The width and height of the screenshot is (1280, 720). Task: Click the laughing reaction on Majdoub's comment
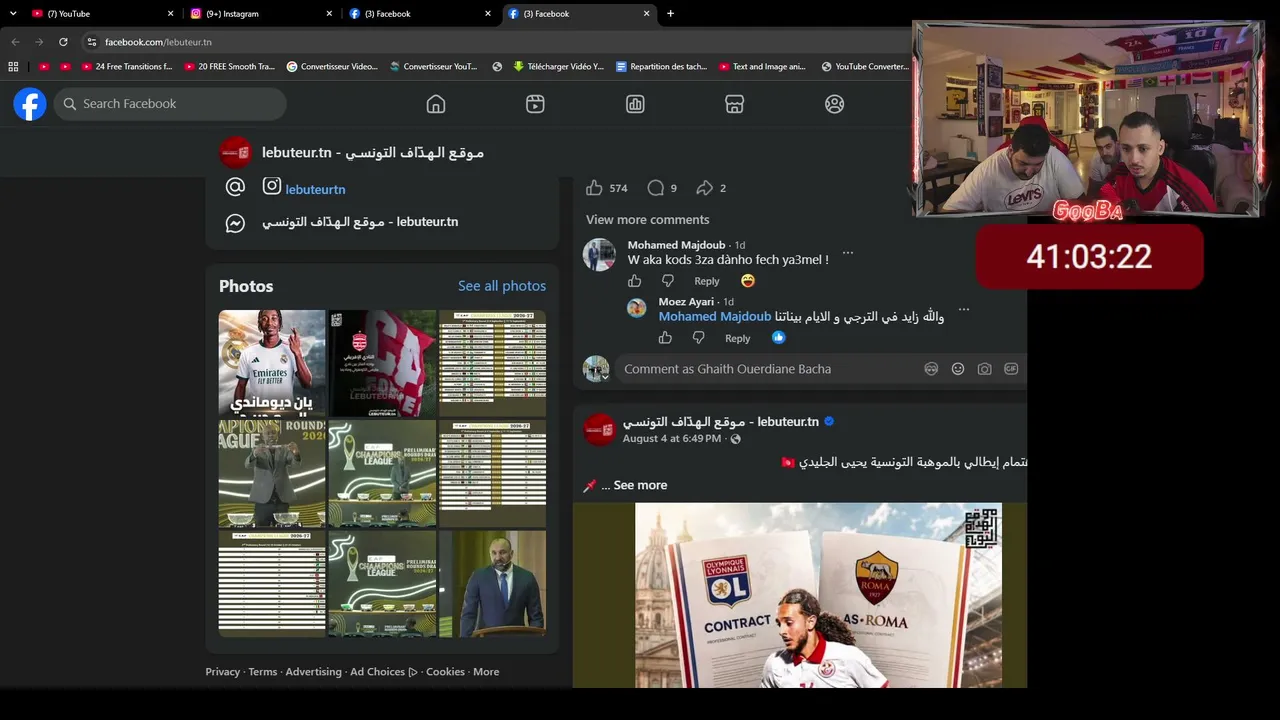pyautogui.click(x=748, y=281)
